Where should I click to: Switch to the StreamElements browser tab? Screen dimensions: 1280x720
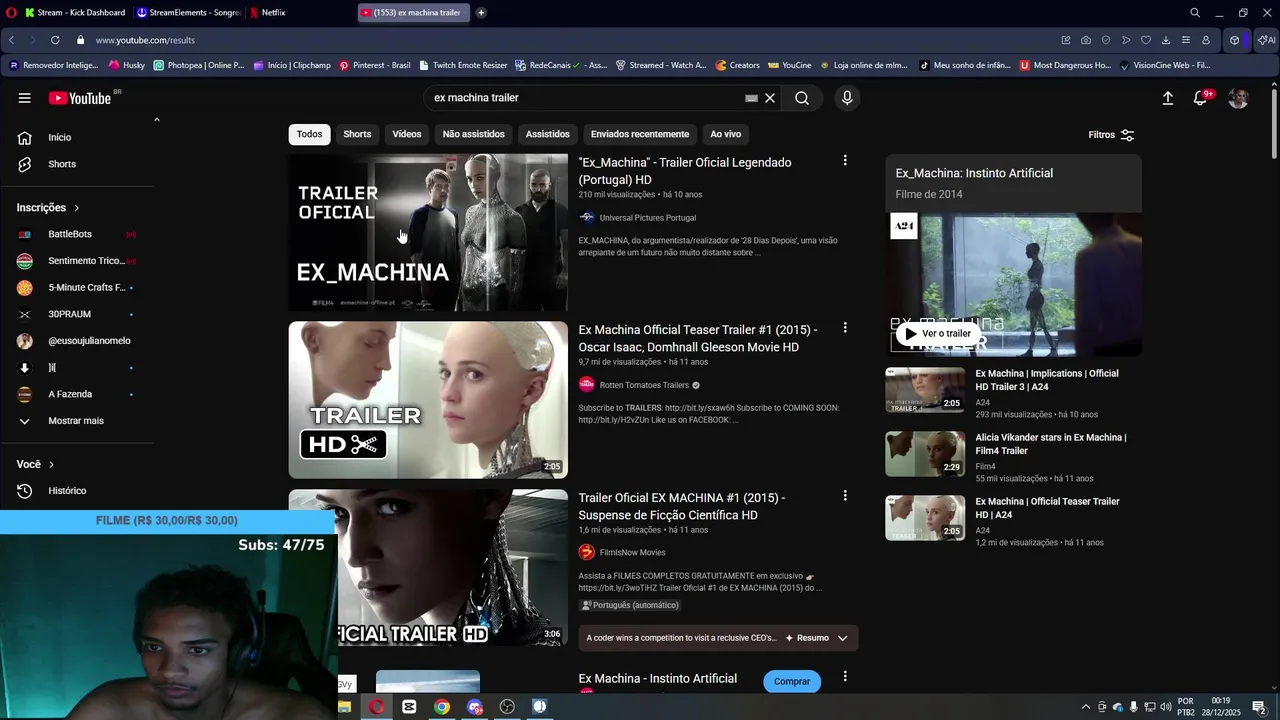click(189, 13)
